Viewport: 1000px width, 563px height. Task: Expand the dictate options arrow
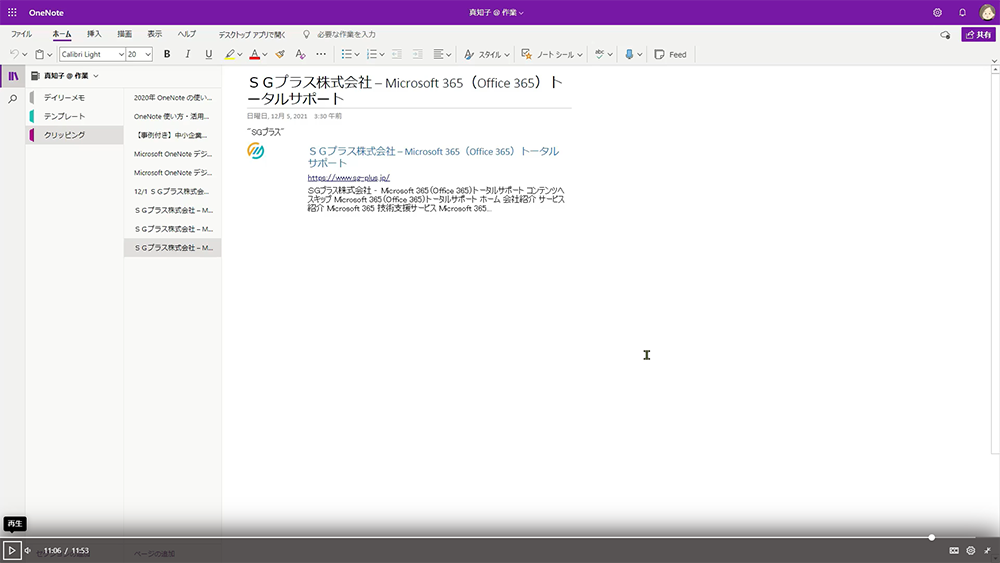[640, 54]
